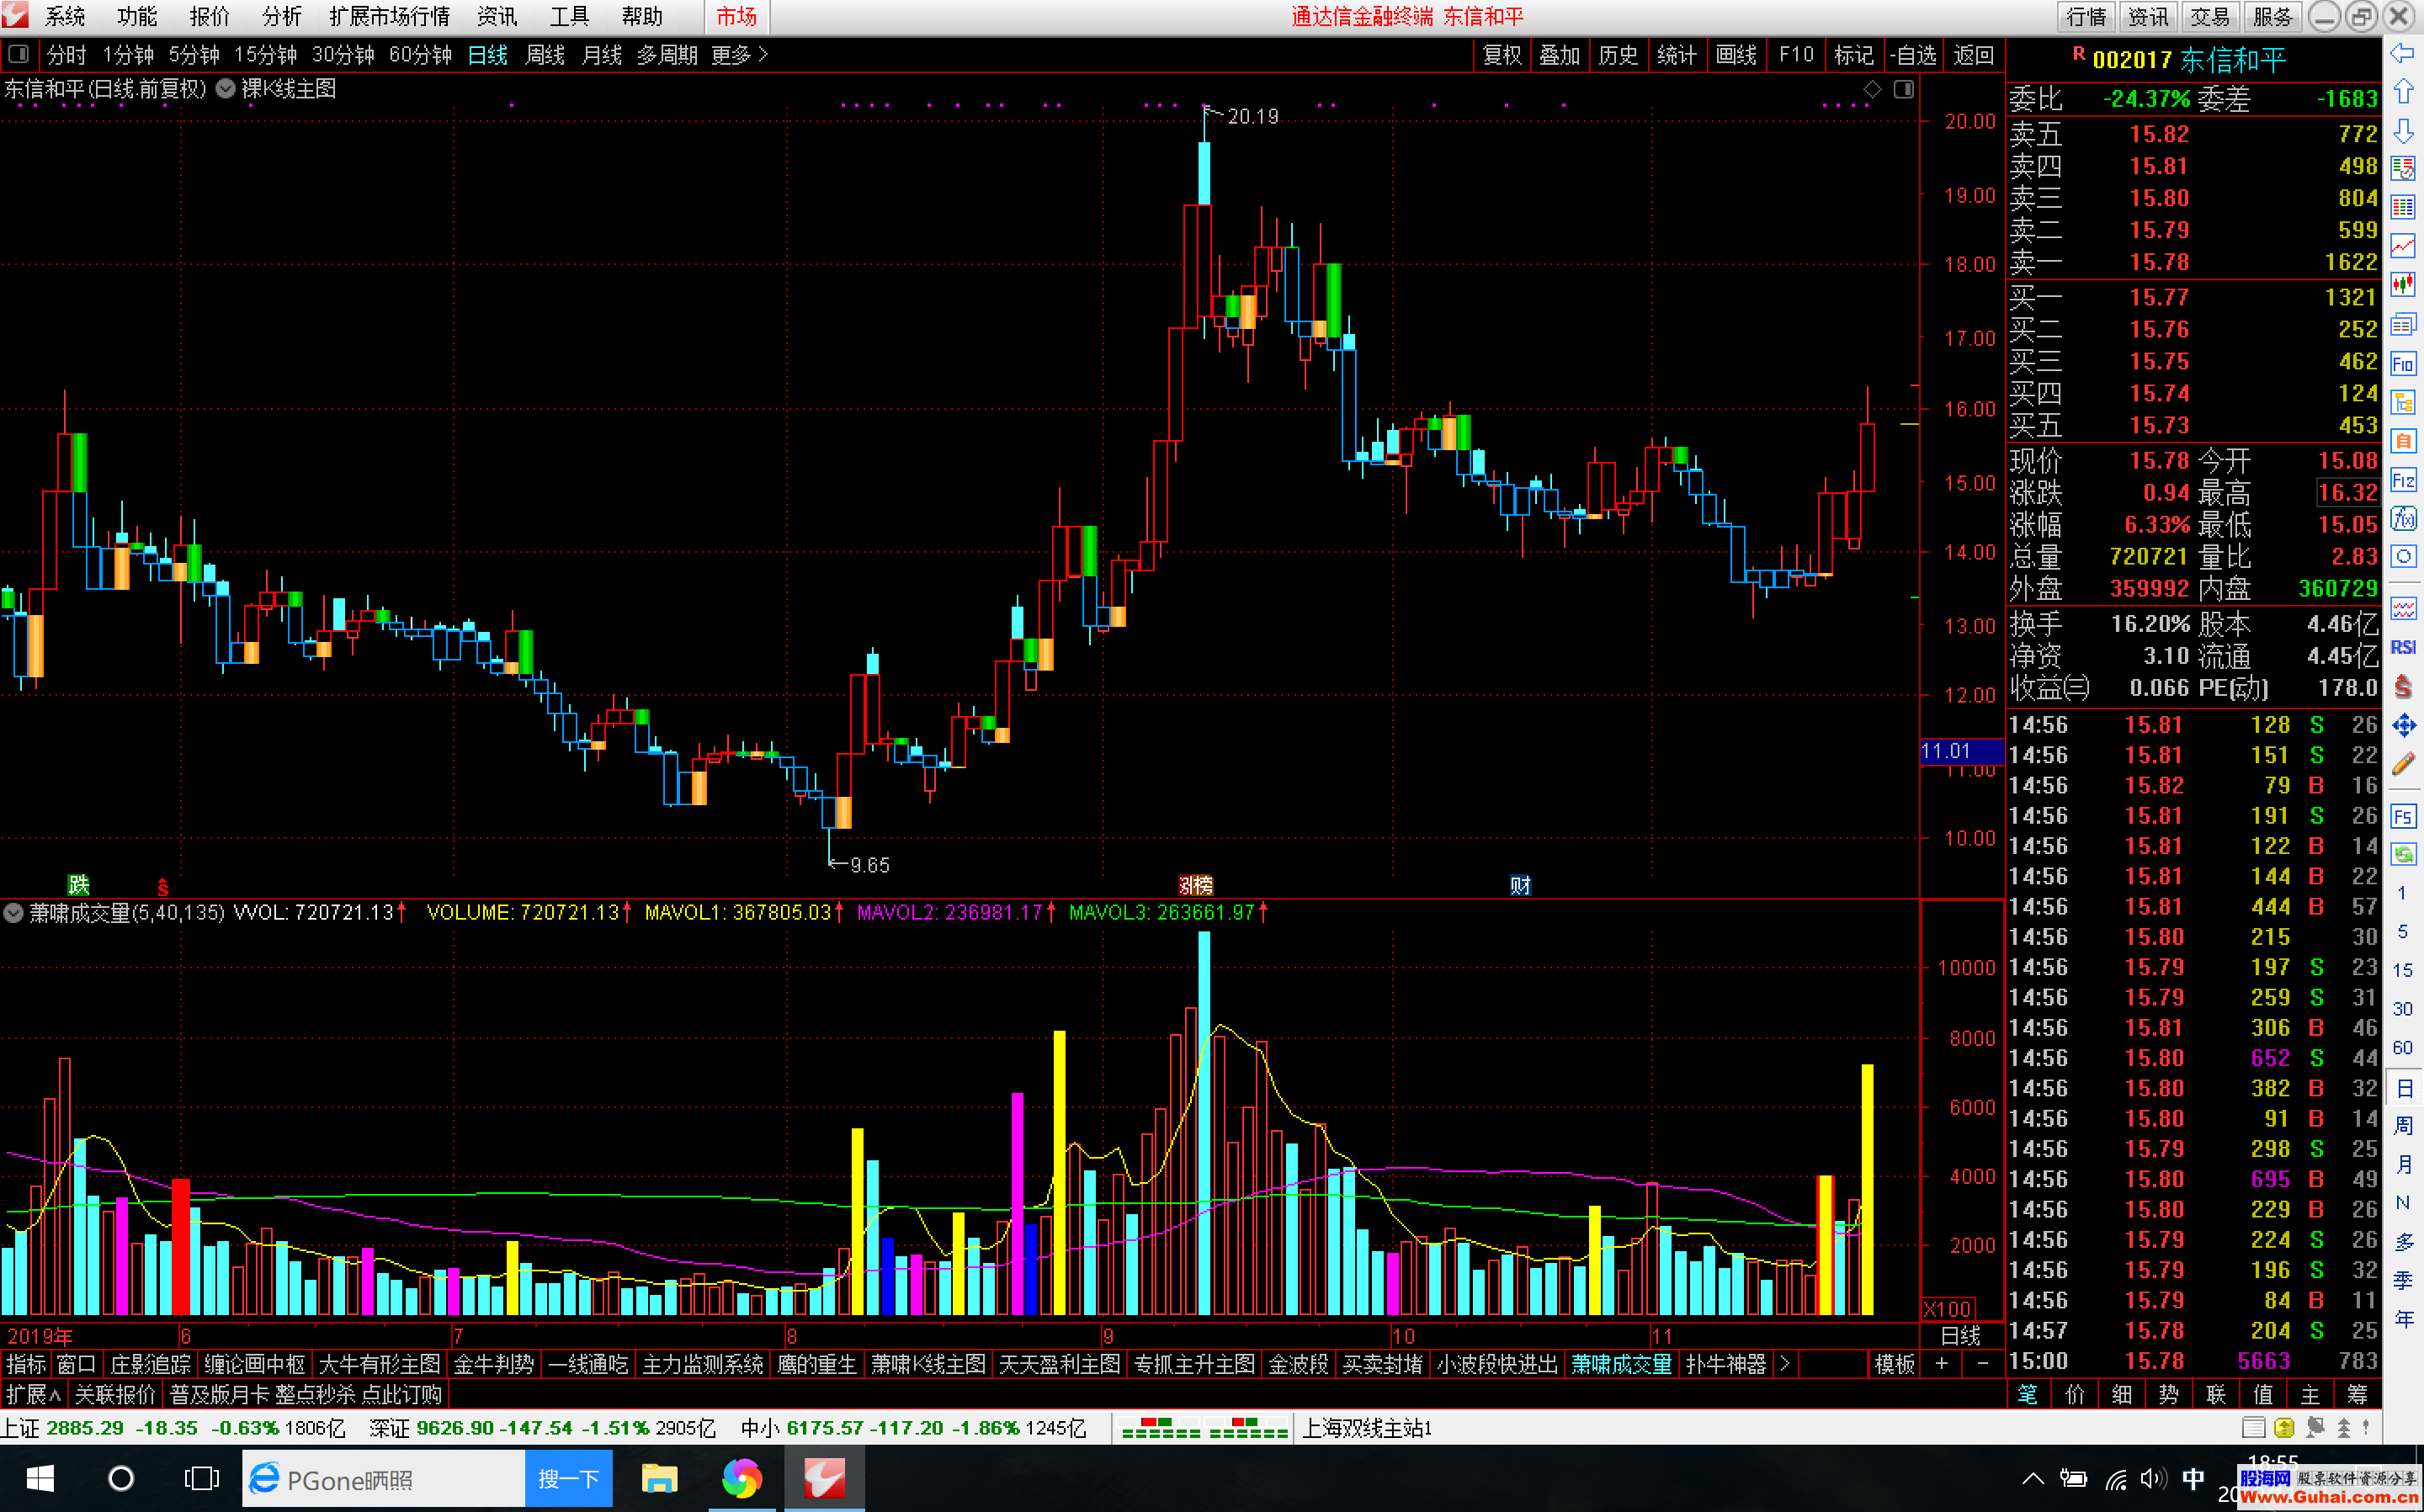Open the 裸K线主图 indicator dropdown circle
Screen dimensions: 2424x1512
[226, 89]
